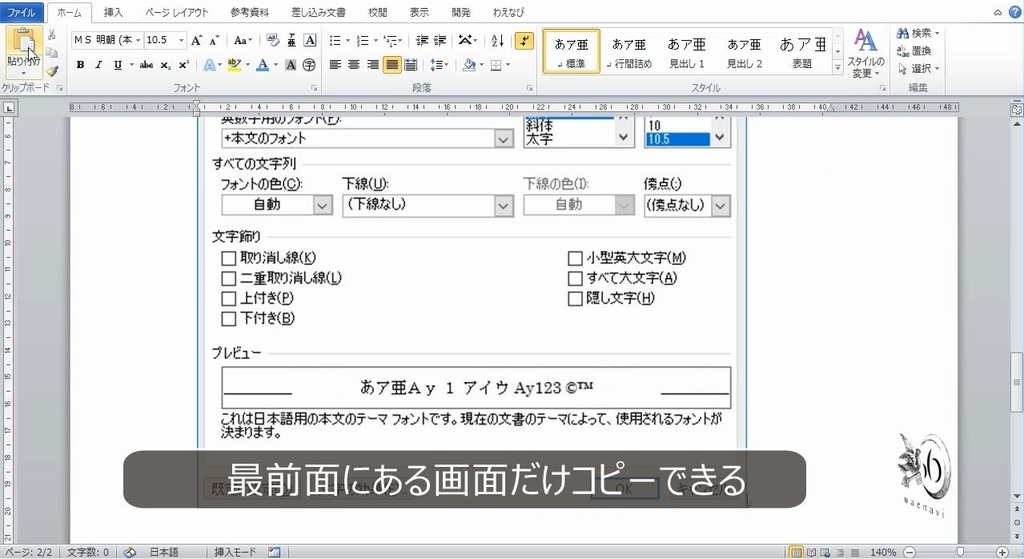This screenshot has width=1024, height=559.
Task: Expand the styles gallery arrow
Action: click(x=838, y=67)
